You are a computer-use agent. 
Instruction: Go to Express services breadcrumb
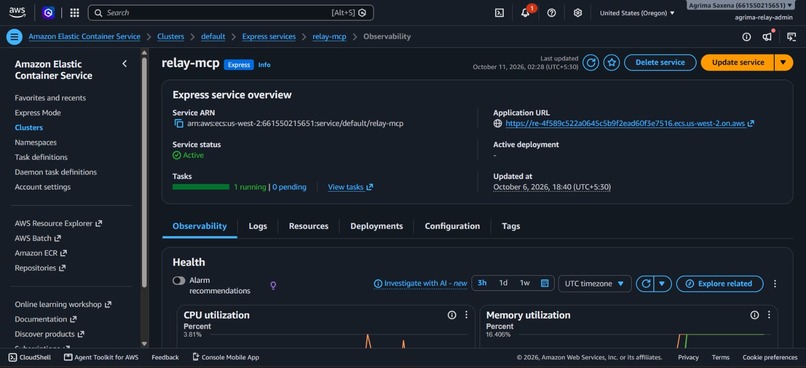point(269,36)
